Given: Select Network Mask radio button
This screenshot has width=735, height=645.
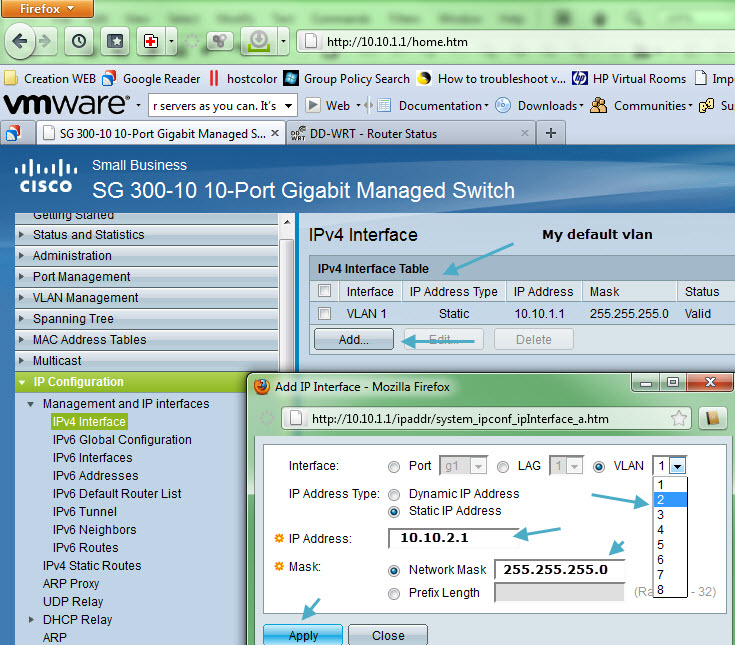Looking at the screenshot, I should click(x=394, y=570).
